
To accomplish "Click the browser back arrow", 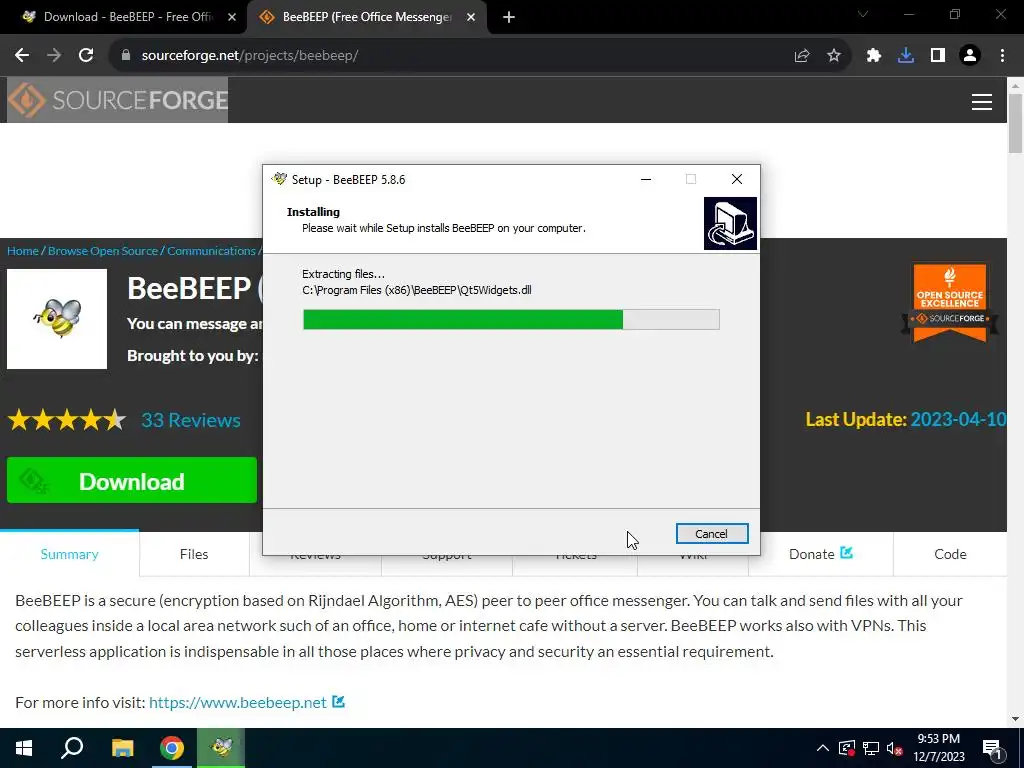I will click(22, 56).
